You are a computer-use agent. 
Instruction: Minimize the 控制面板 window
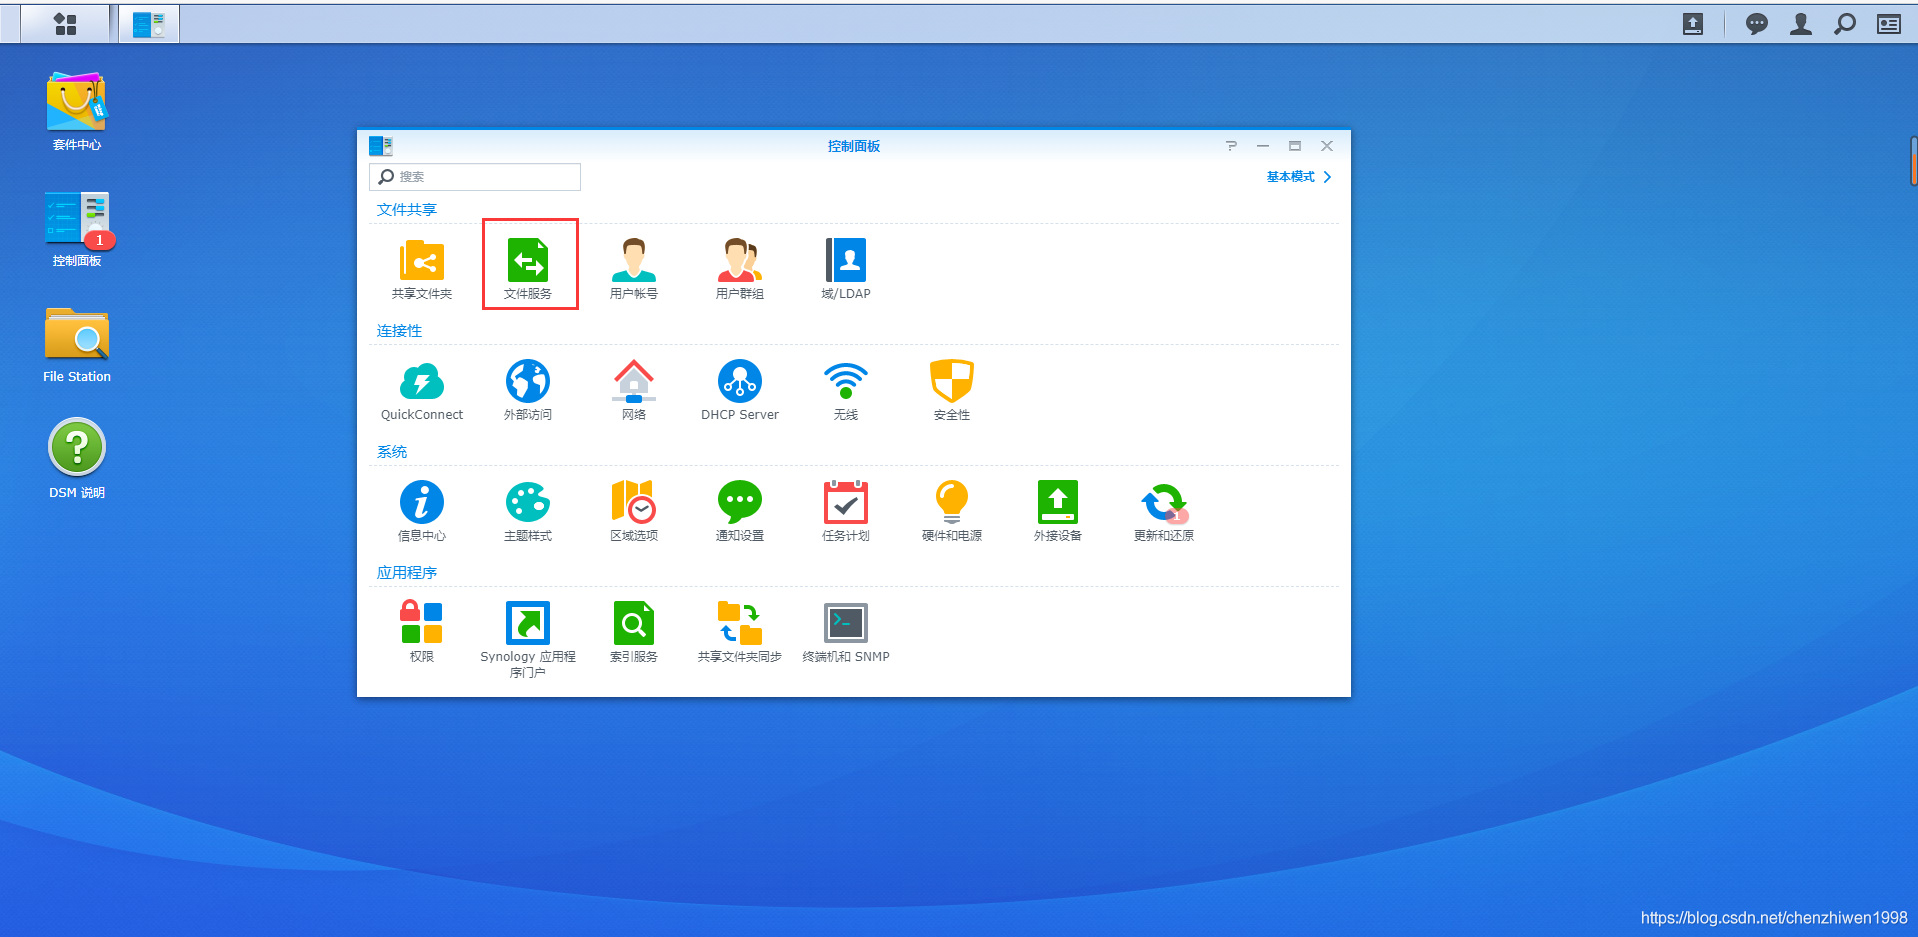tap(1263, 146)
